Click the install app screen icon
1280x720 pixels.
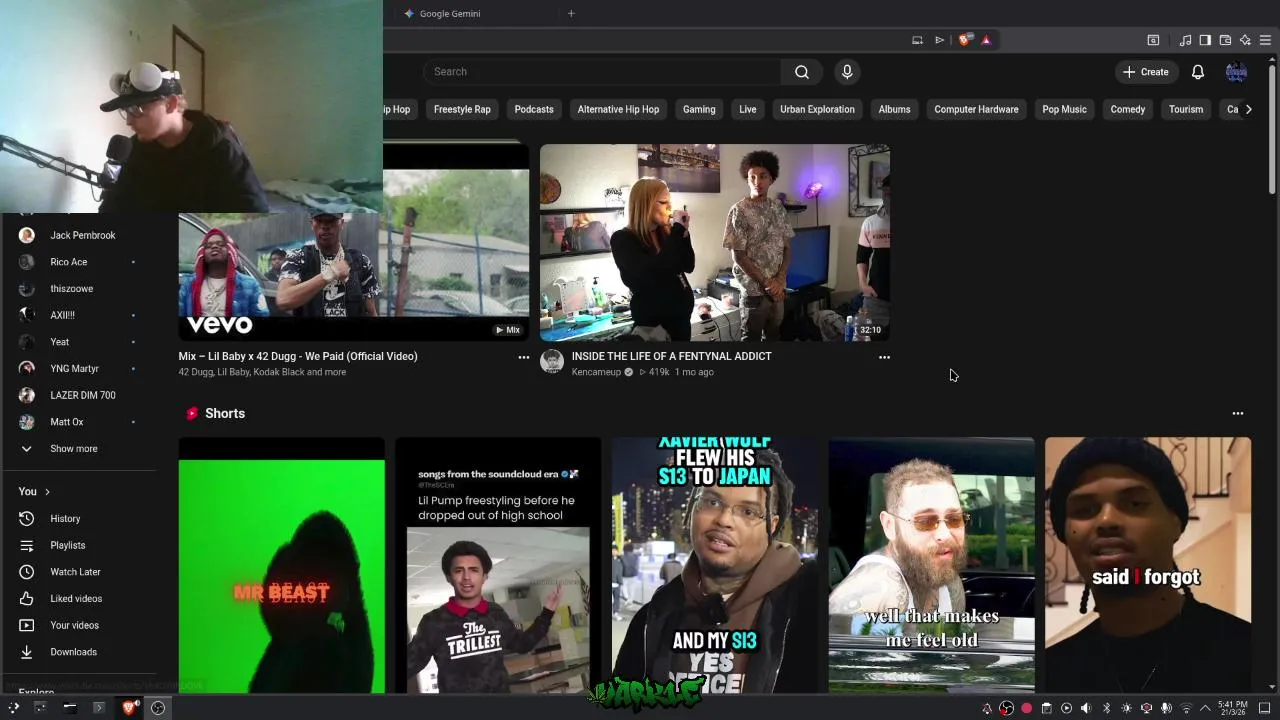pyautogui.click(x=917, y=40)
